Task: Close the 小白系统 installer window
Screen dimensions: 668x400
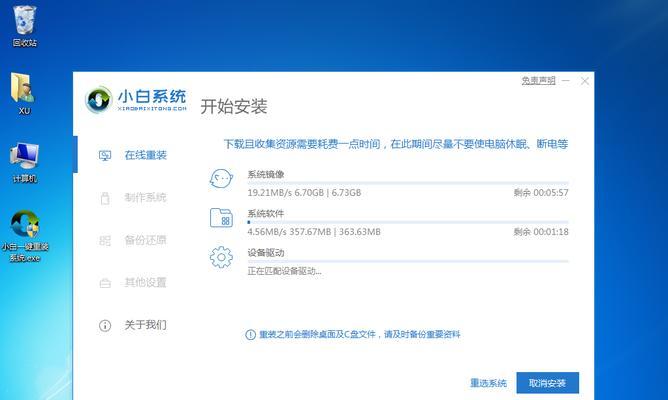Action: point(585,81)
